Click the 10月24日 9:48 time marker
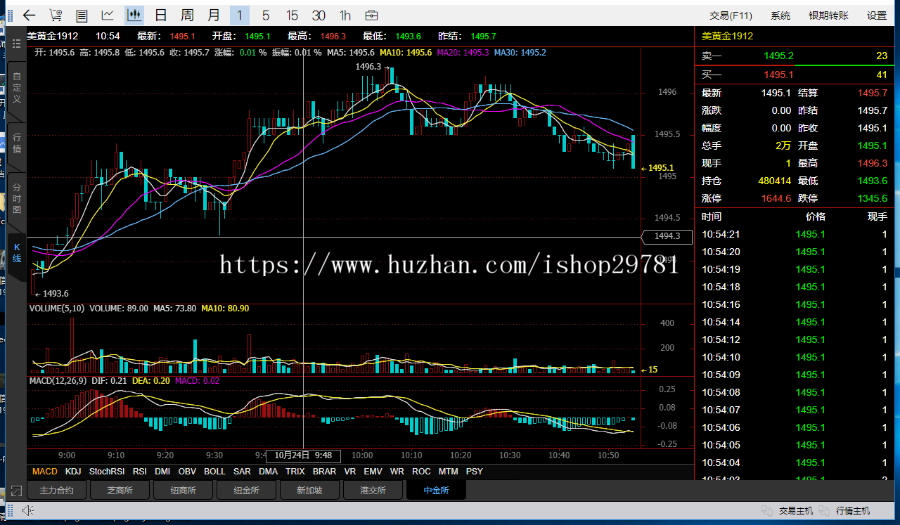This screenshot has width=900, height=525. pyautogui.click(x=303, y=456)
